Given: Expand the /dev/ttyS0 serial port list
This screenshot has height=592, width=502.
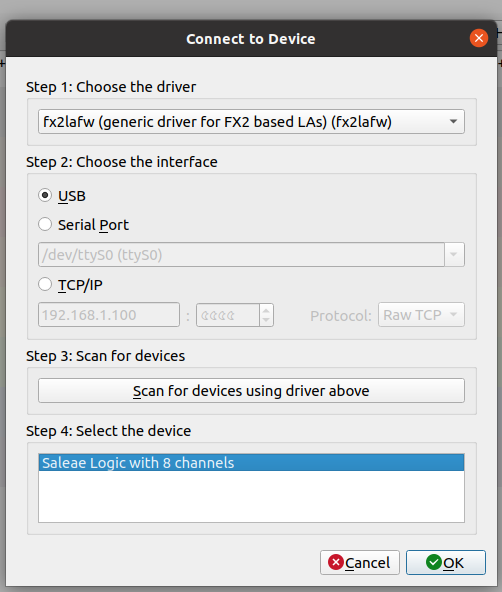Looking at the screenshot, I should 251,254.
